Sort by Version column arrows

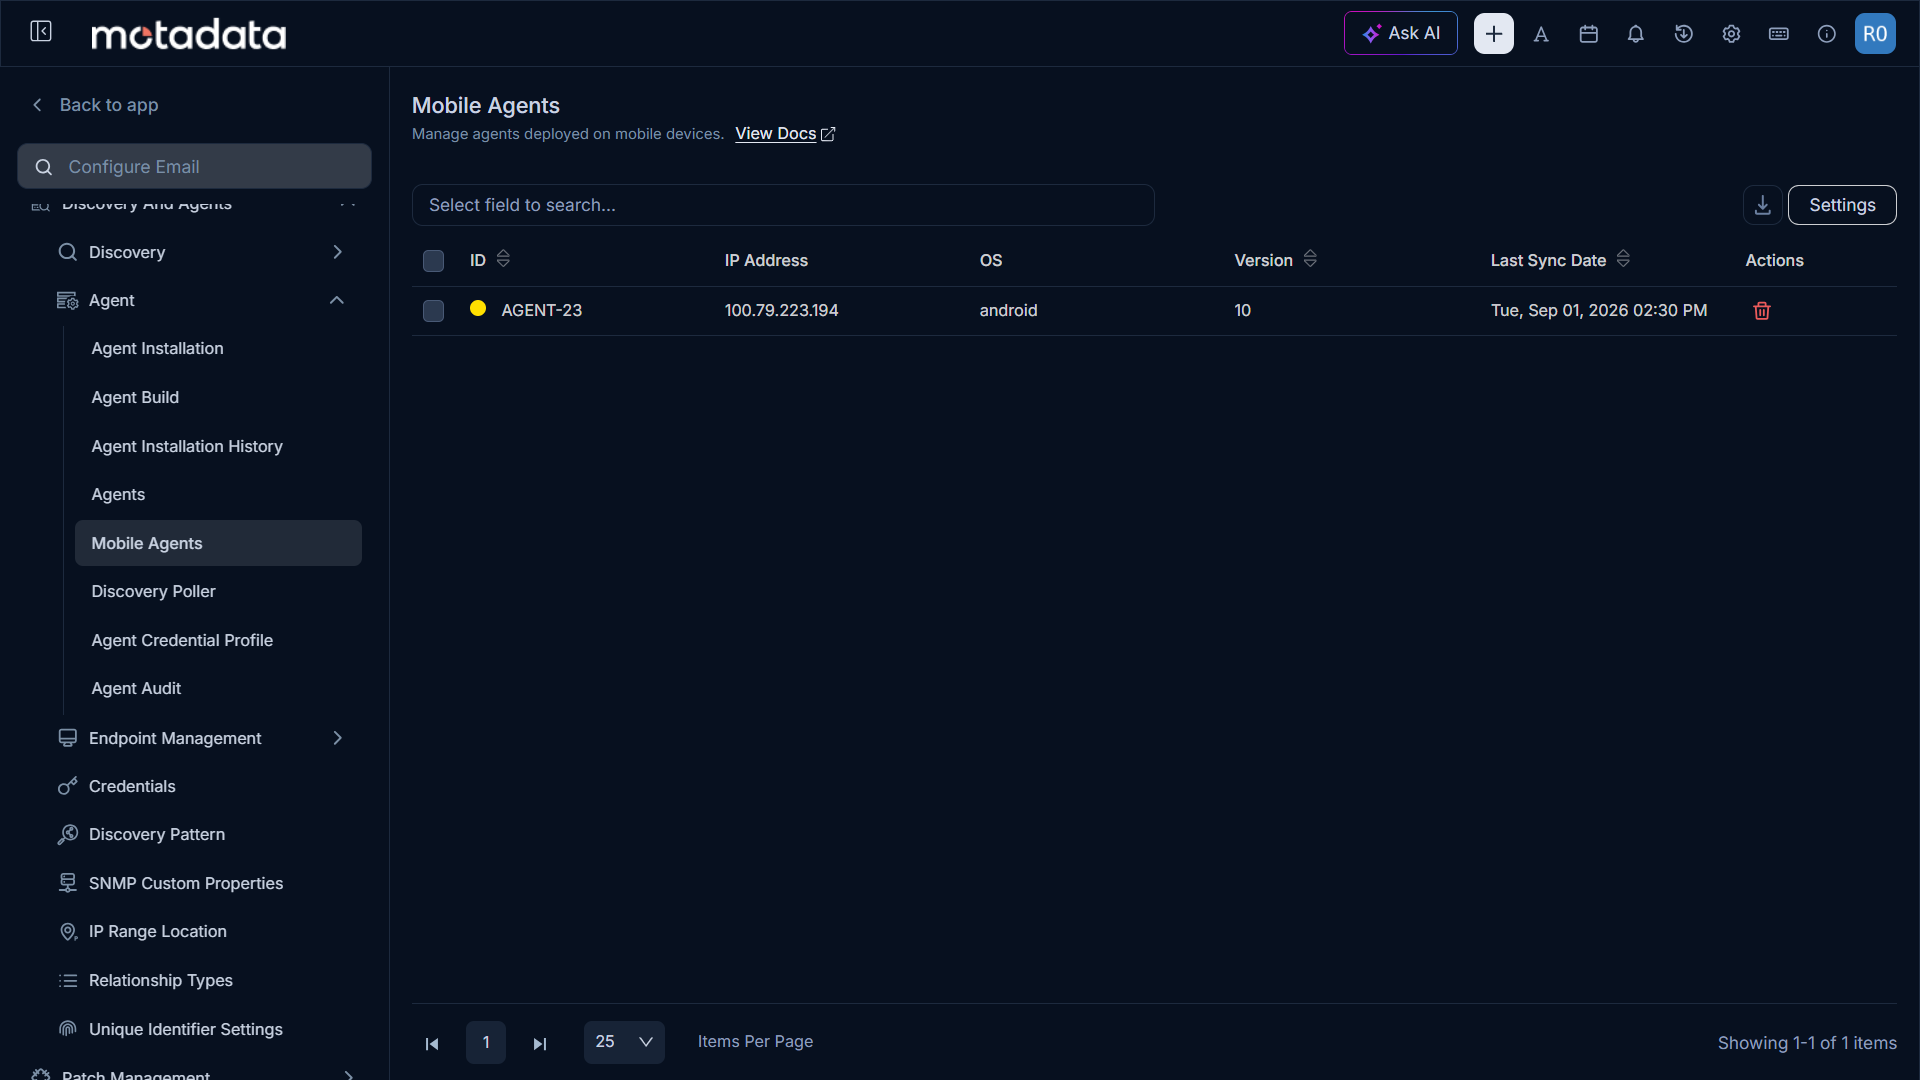point(1310,259)
